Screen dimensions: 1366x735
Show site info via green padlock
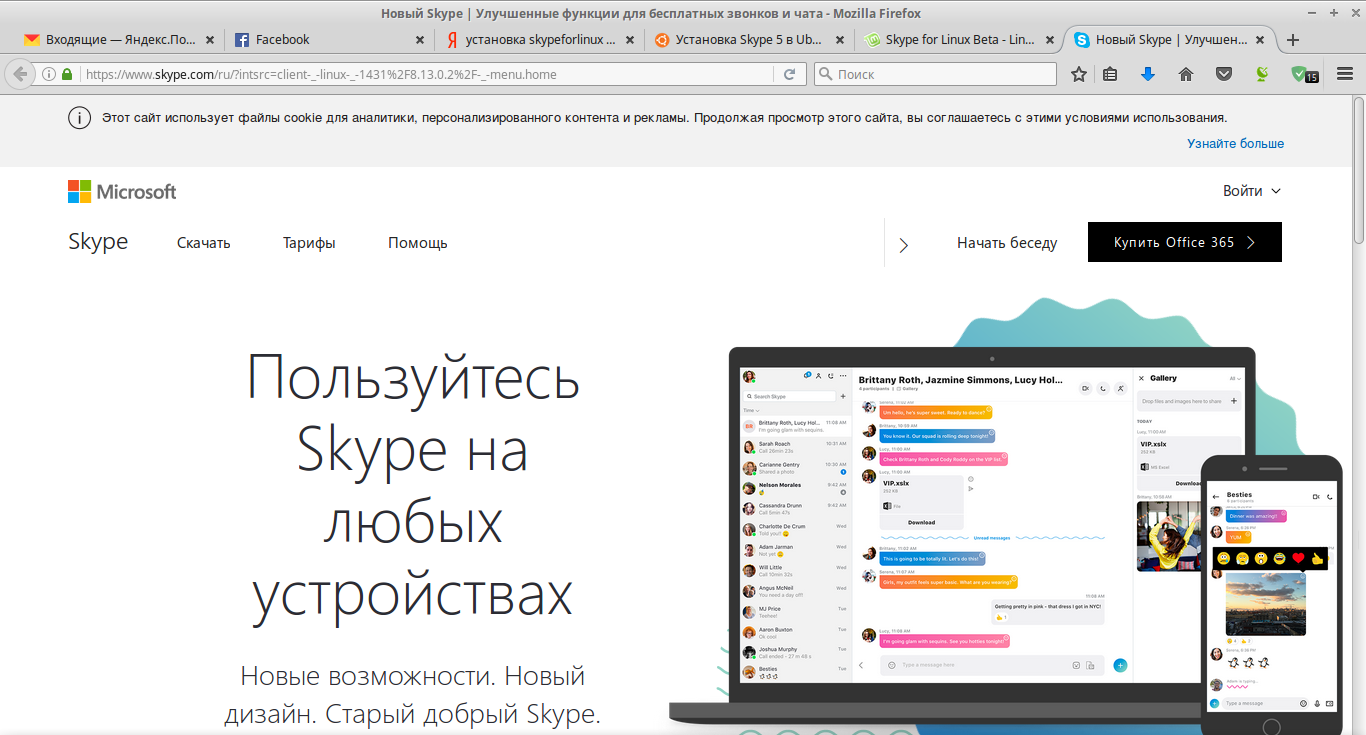pos(67,74)
